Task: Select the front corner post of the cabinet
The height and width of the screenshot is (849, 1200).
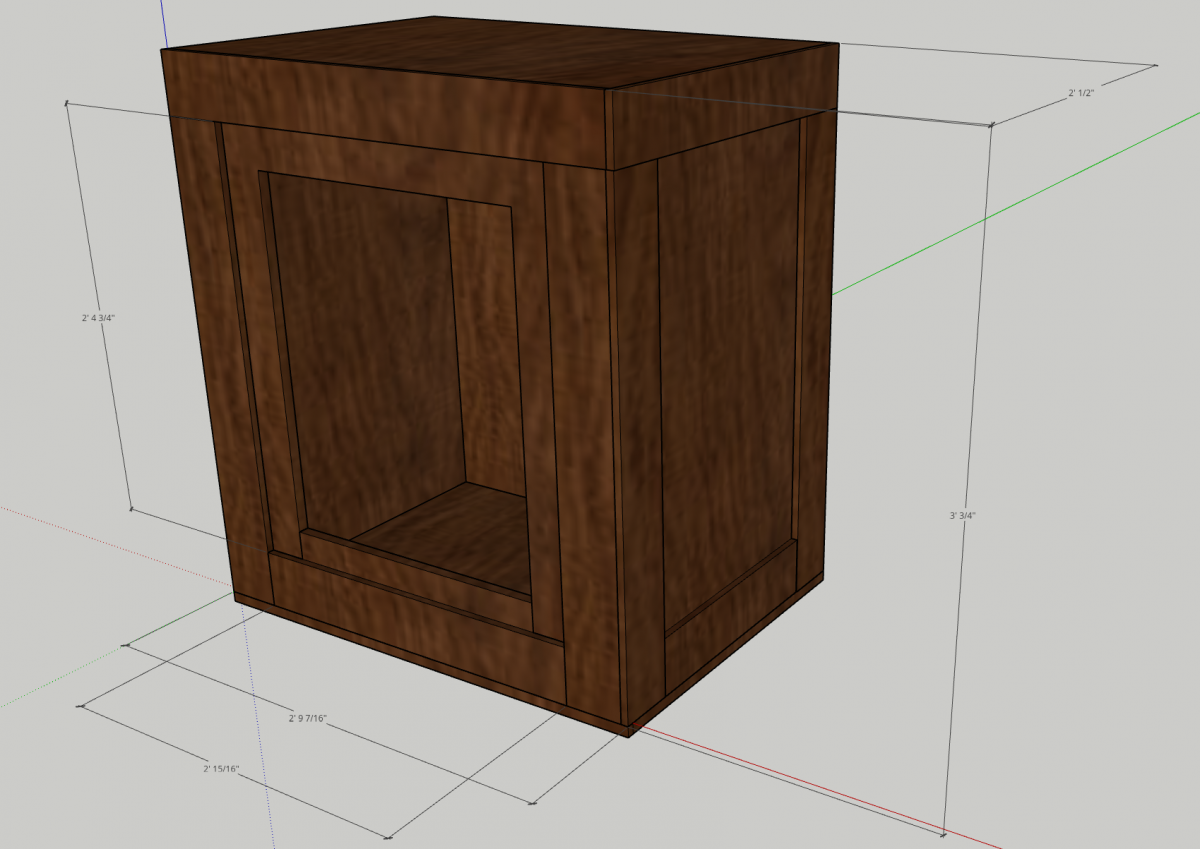Action: 636,440
